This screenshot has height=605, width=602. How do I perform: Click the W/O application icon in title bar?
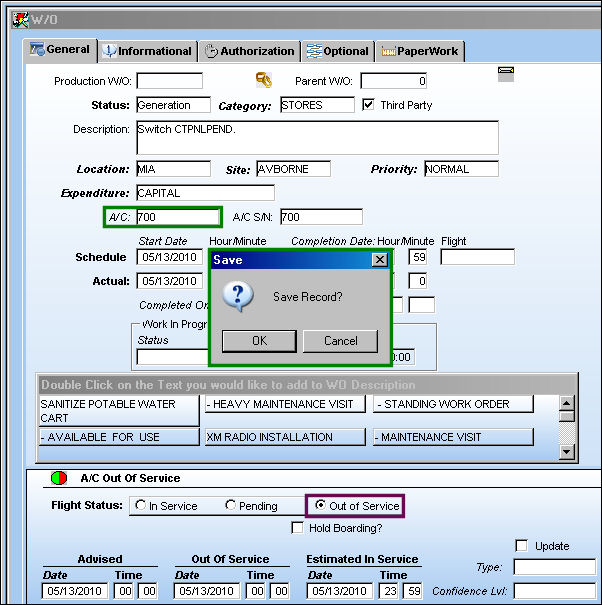pos(20,20)
